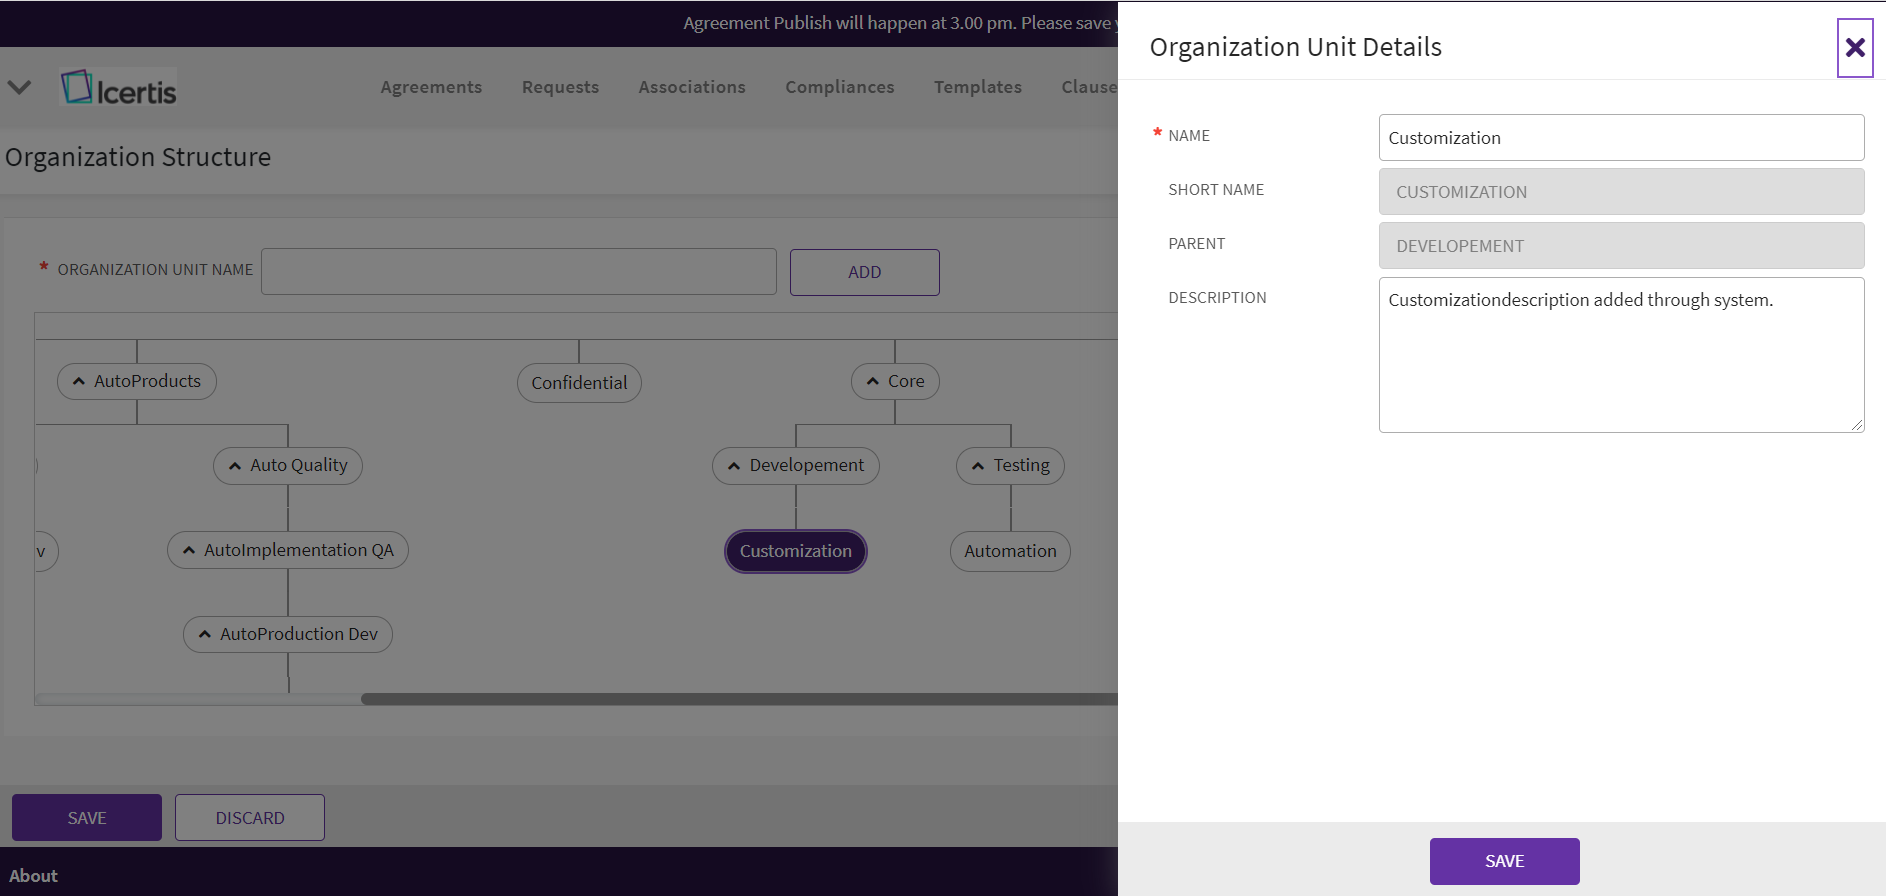Screen dimensions: 1886x896
Task: Close the Organization Unit Details panel
Action: (1854, 48)
